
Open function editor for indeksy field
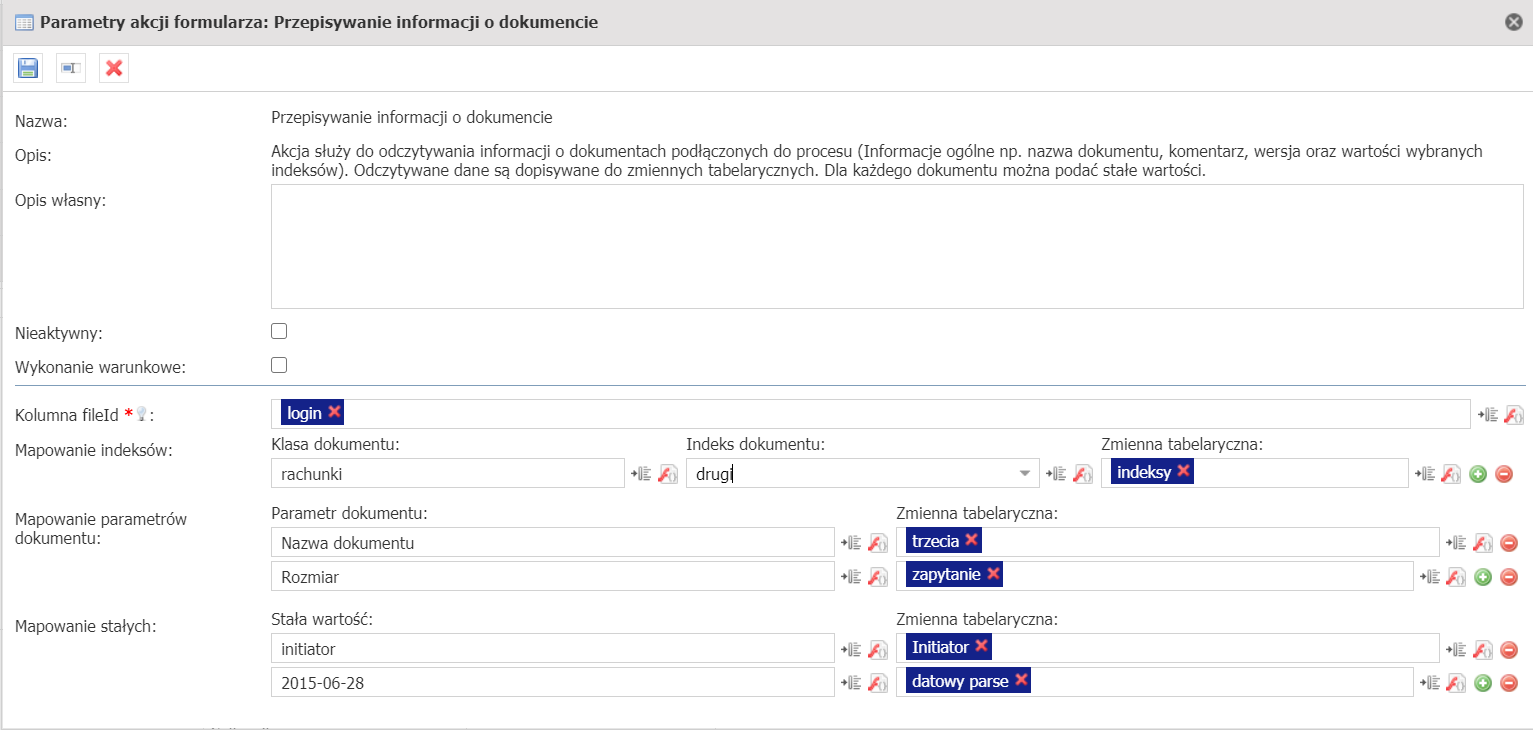pos(1451,473)
